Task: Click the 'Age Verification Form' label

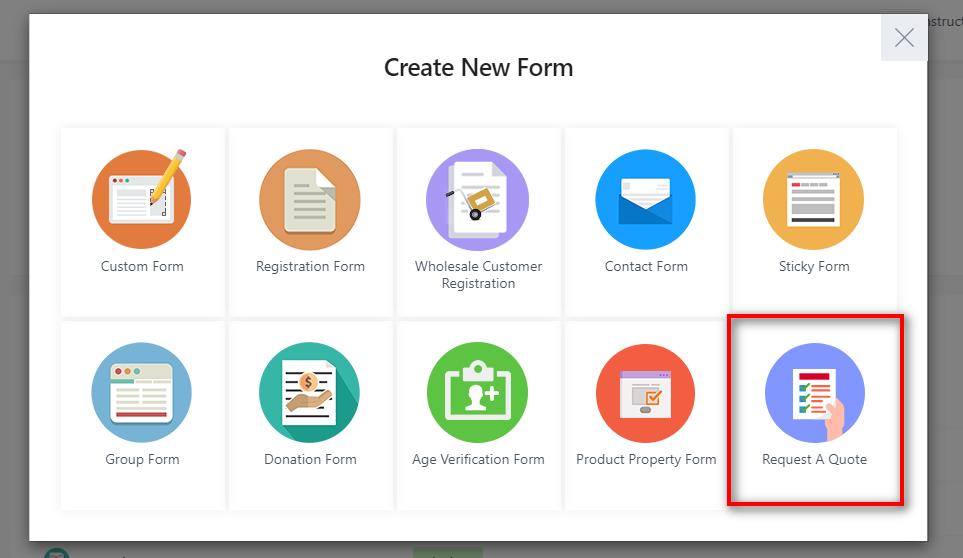Action: pyautogui.click(x=478, y=459)
